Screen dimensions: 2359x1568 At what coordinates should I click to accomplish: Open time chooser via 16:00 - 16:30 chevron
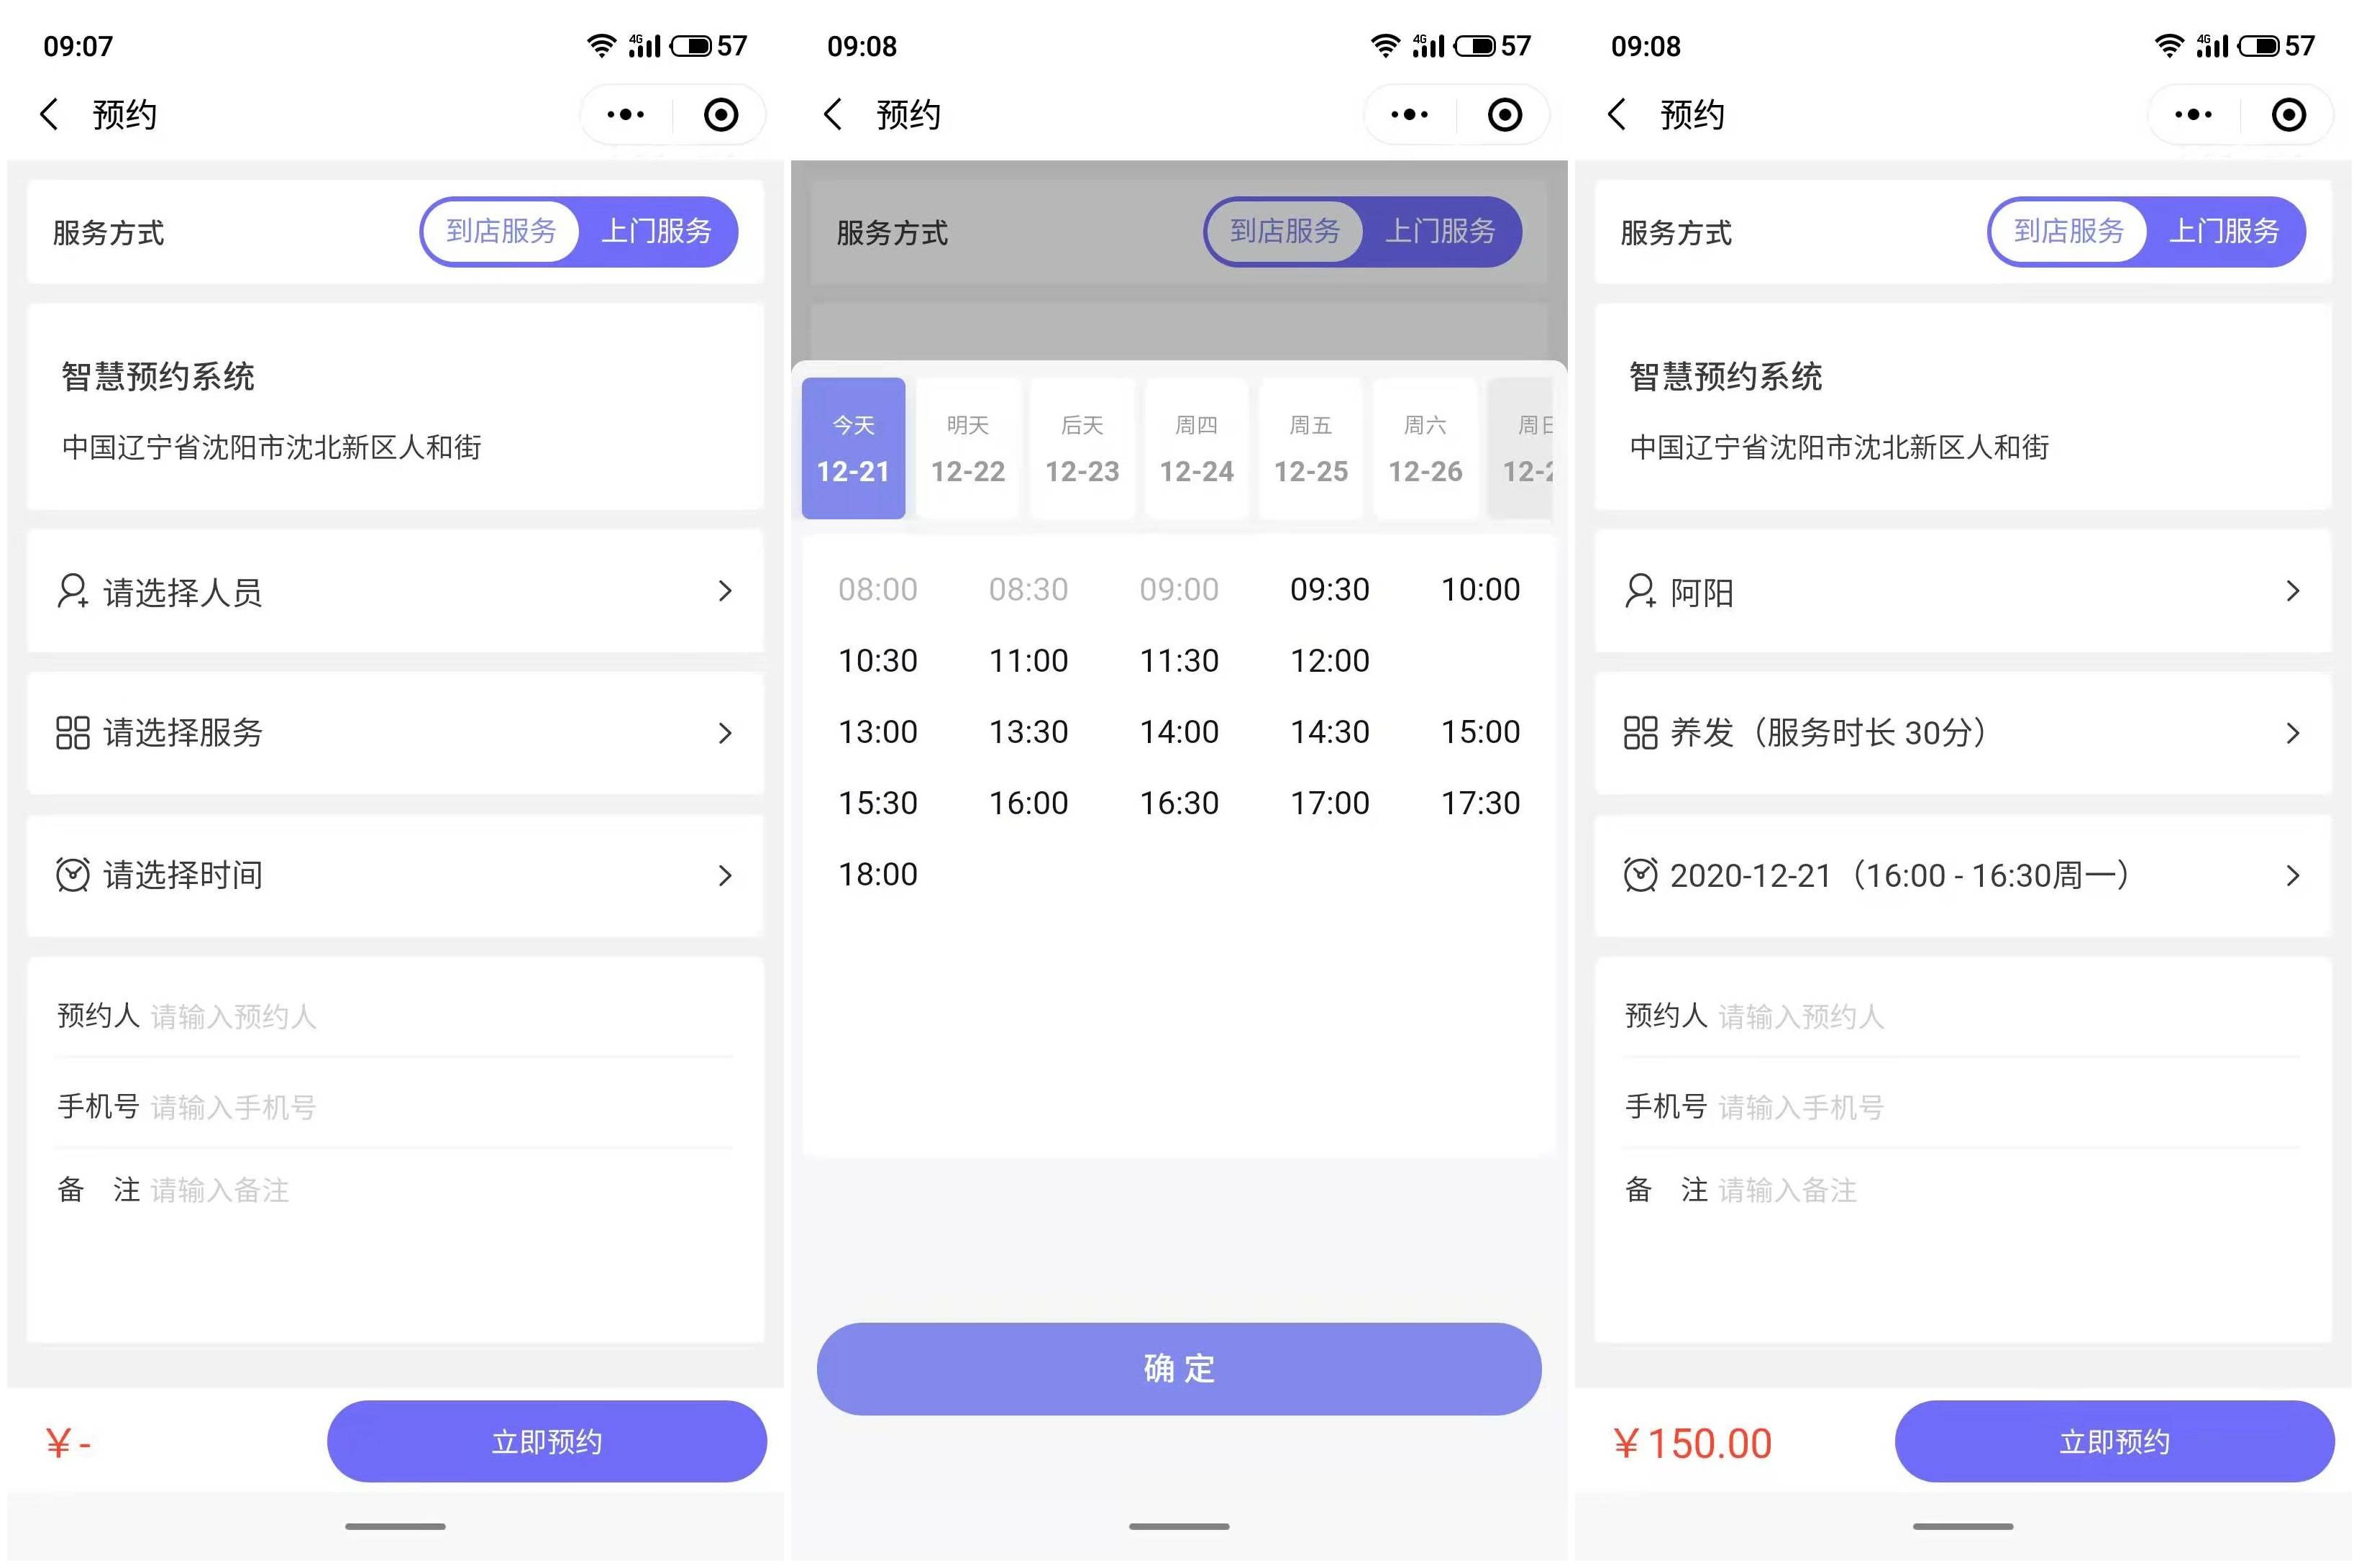2293,875
